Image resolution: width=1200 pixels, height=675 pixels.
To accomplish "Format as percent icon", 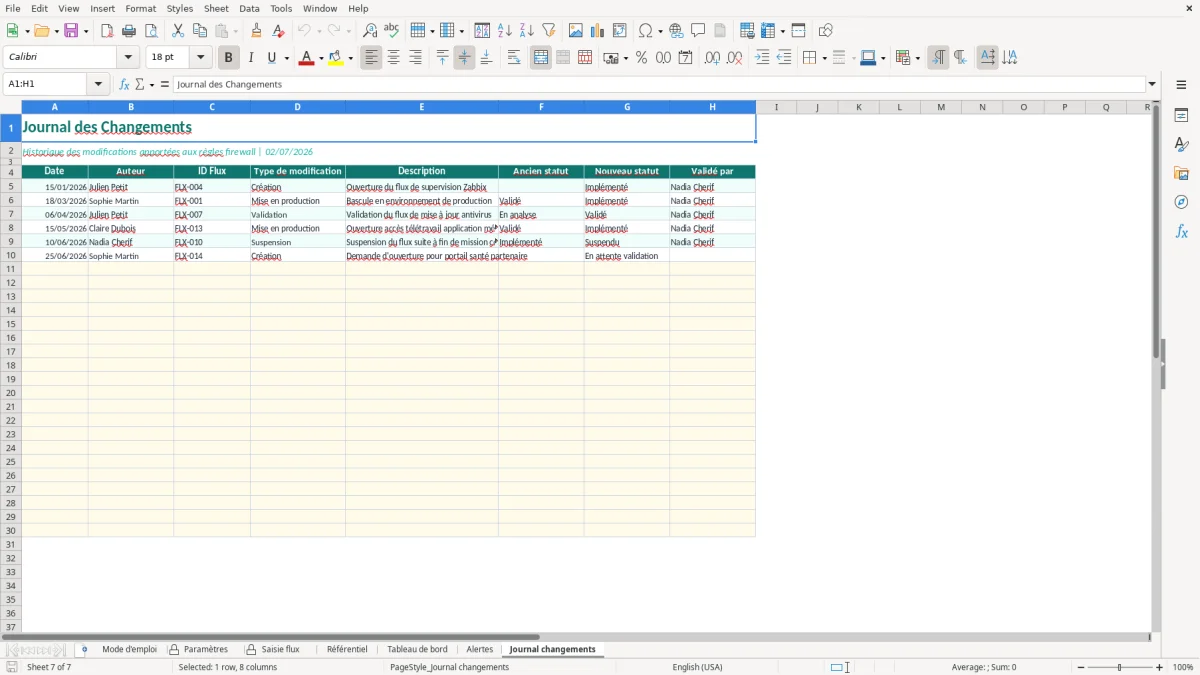I will click(x=641, y=58).
